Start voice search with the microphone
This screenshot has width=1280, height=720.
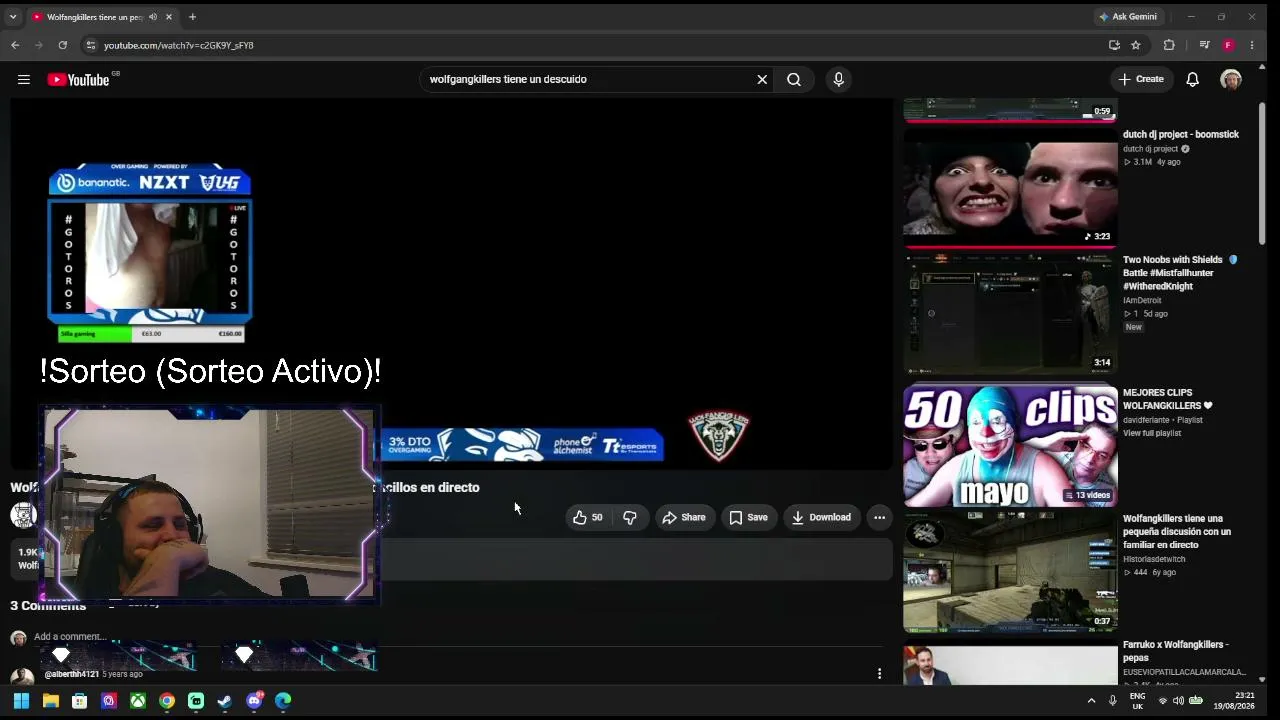pyautogui.click(x=838, y=79)
